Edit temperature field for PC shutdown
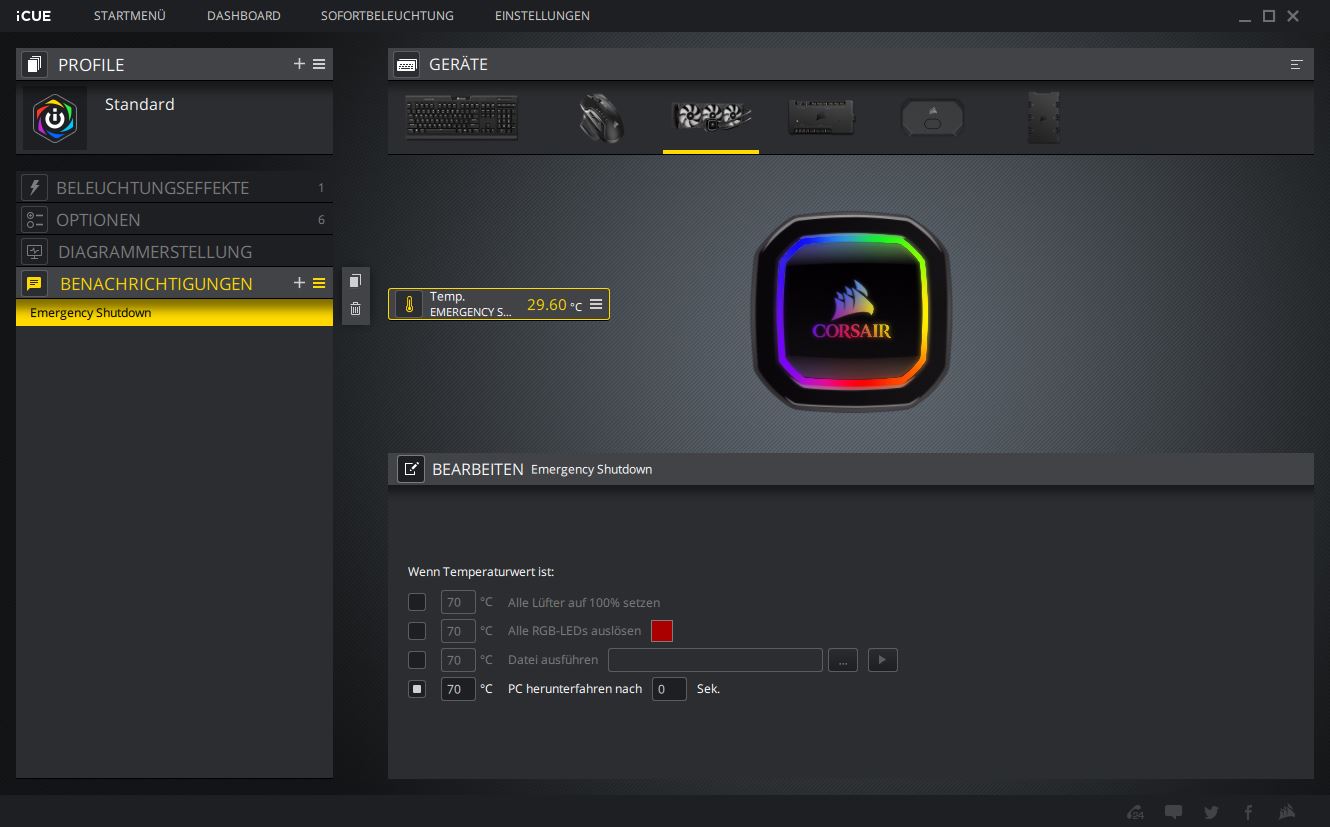Viewport: 1330px width, 827px height. click(458, 689)
